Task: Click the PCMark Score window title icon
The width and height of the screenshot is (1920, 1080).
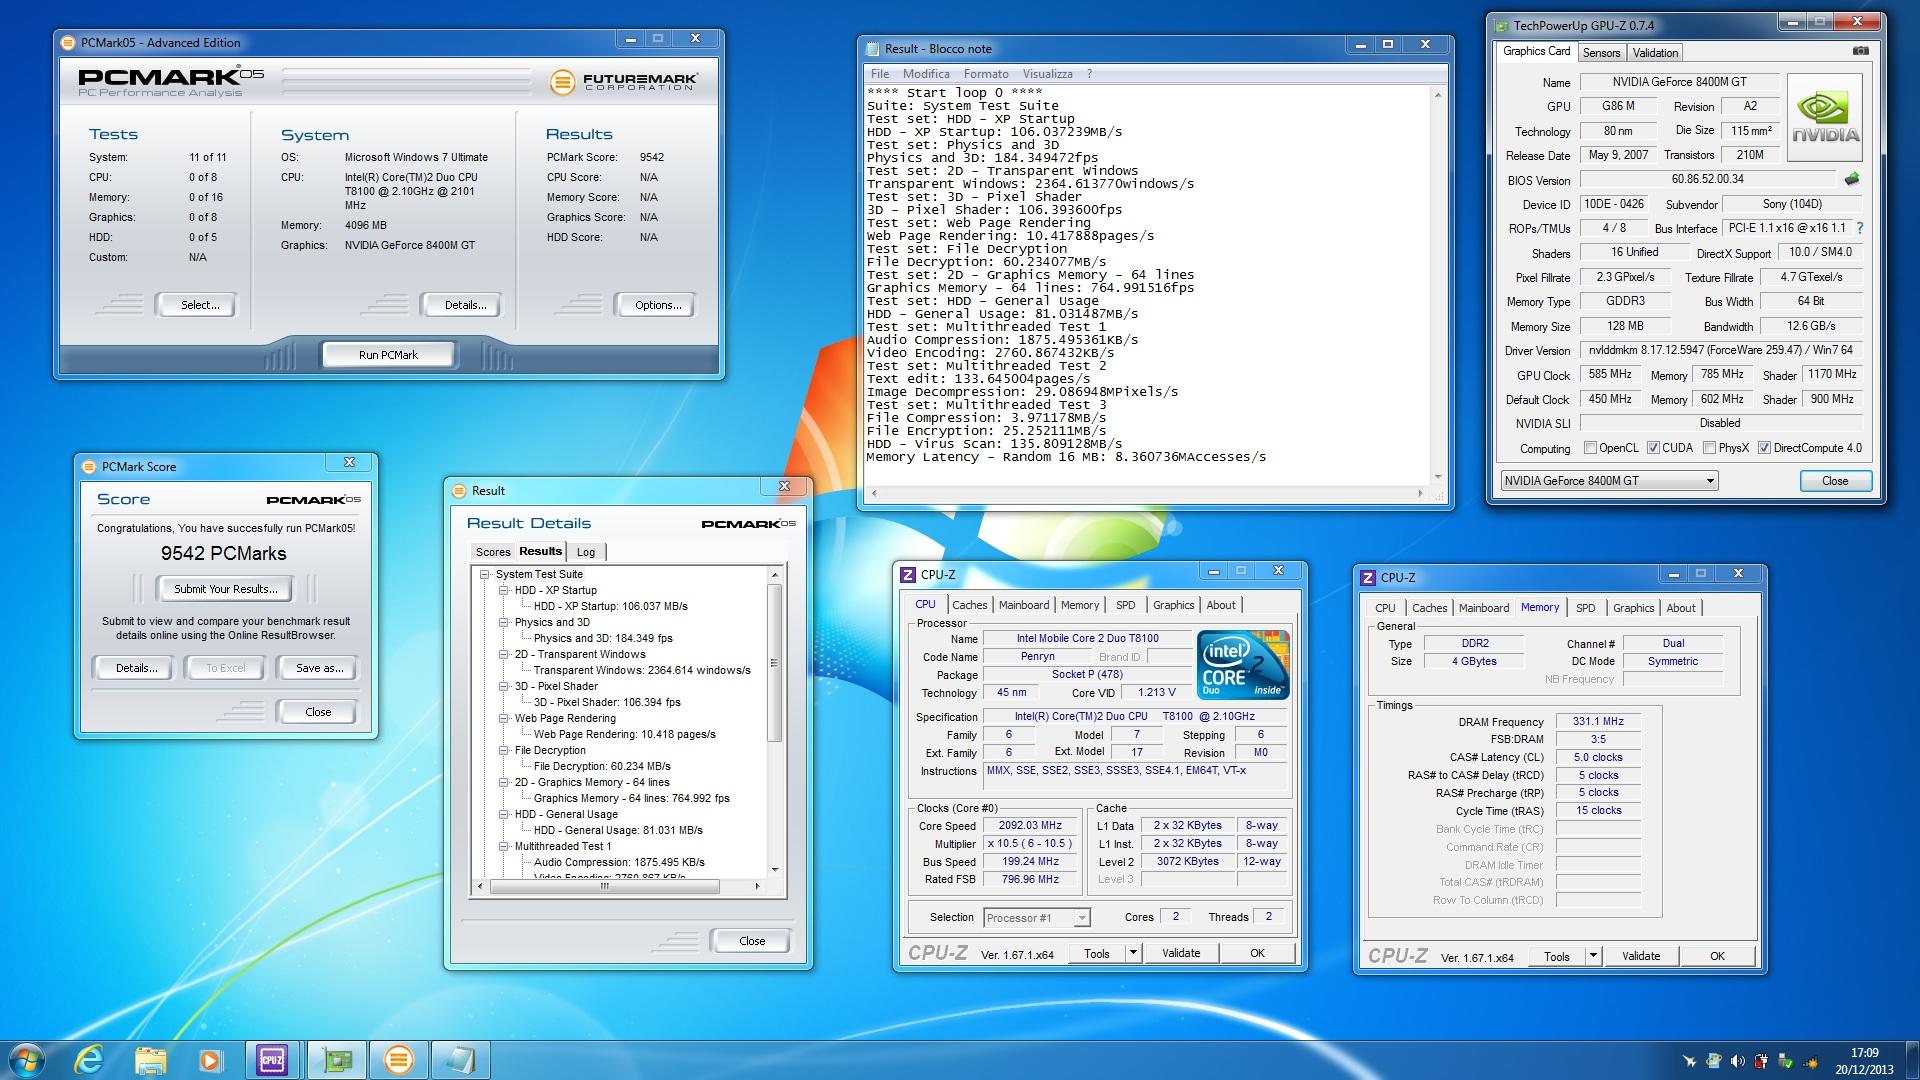Action: (x=90, y=466)
